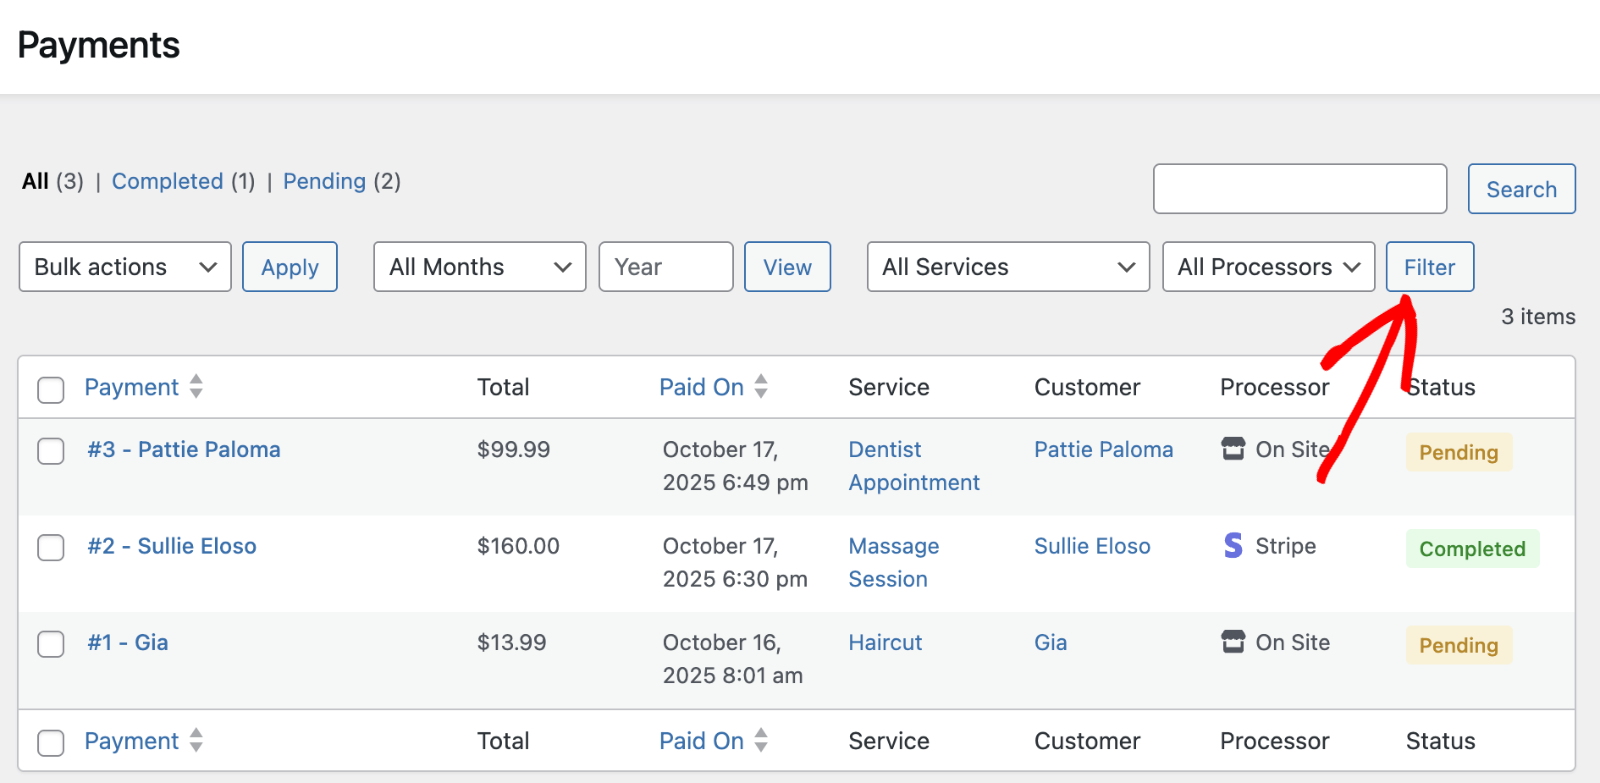Screen dimensions: 1600x783
Task: Click the Completed status badge for Sullie Eloso
Action: (x=1472, y=549)
